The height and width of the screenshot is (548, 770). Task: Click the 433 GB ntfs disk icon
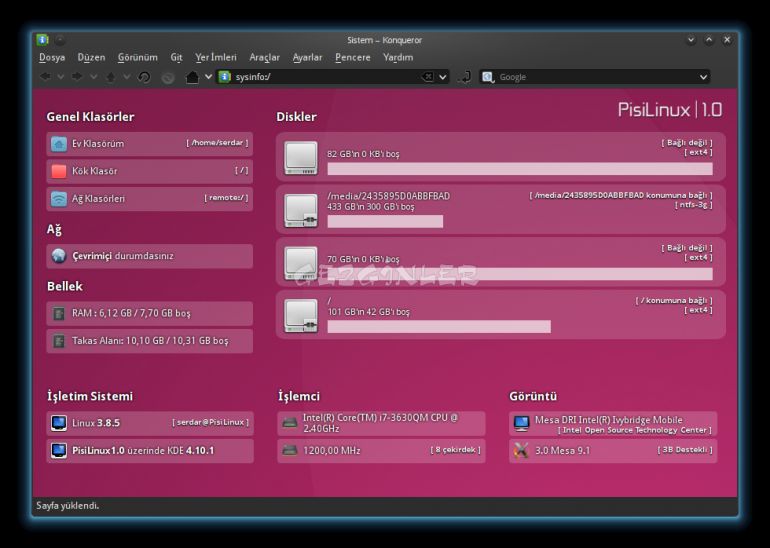(x=301, y=211)
